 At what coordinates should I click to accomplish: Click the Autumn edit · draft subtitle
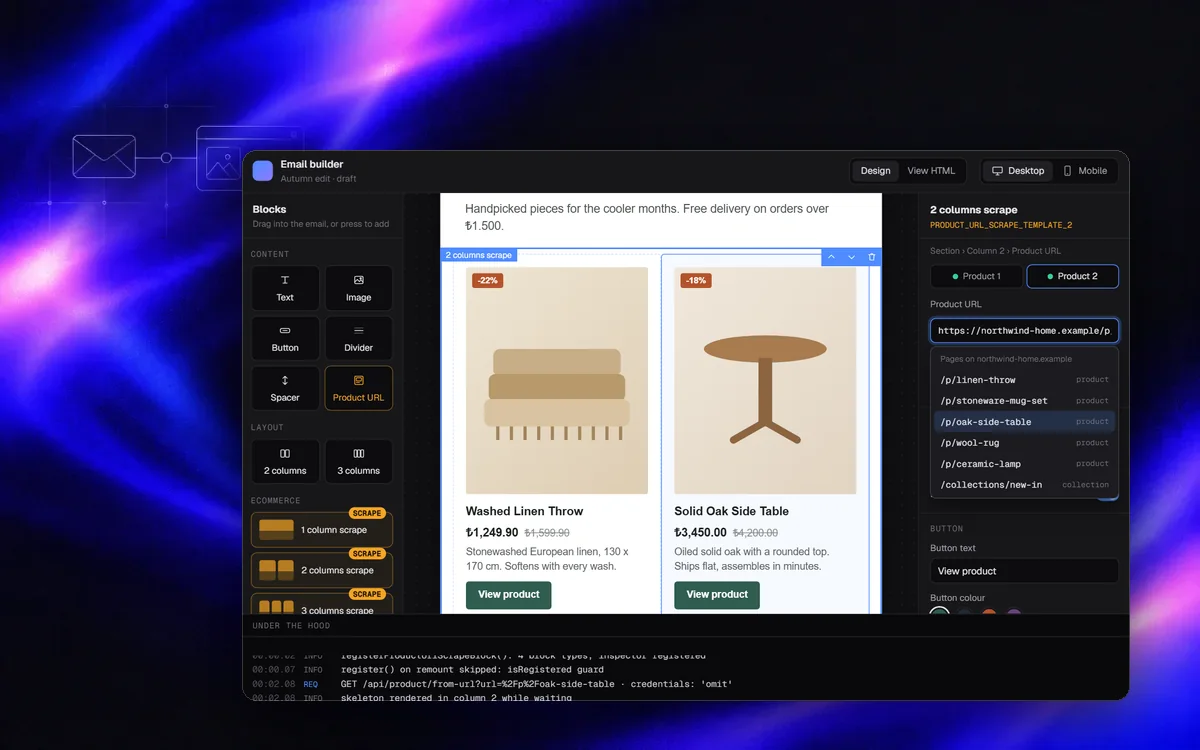click(318, 179)
